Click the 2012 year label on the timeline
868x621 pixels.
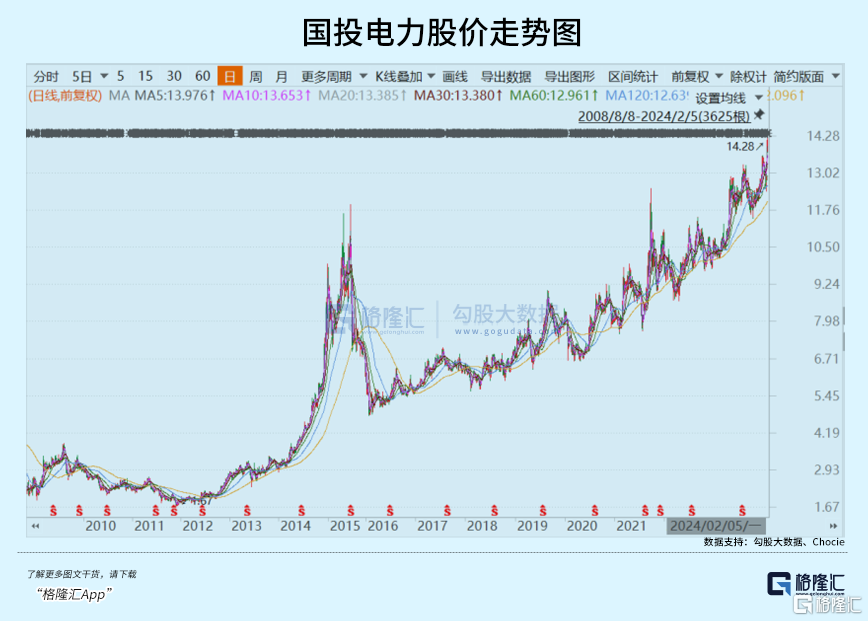(198, 526)
